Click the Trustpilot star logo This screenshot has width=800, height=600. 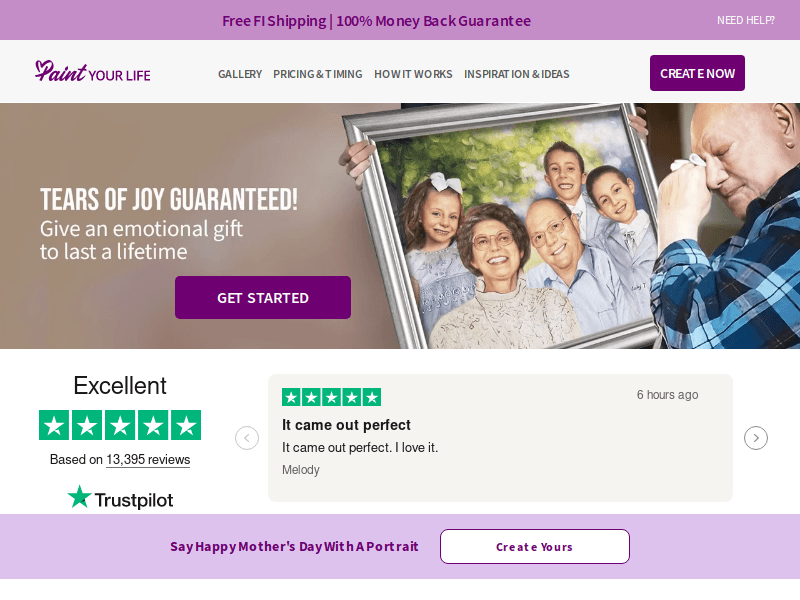(x=120, y=498)
